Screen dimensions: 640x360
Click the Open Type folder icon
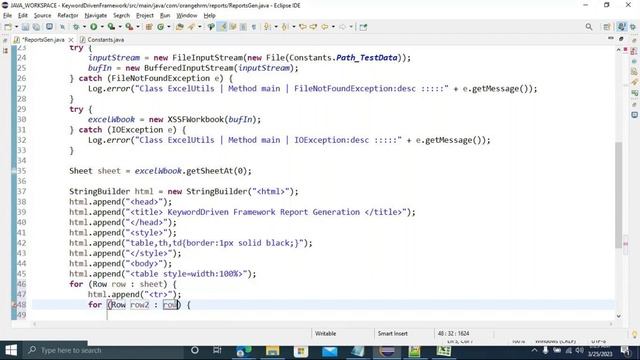[180, 27]
